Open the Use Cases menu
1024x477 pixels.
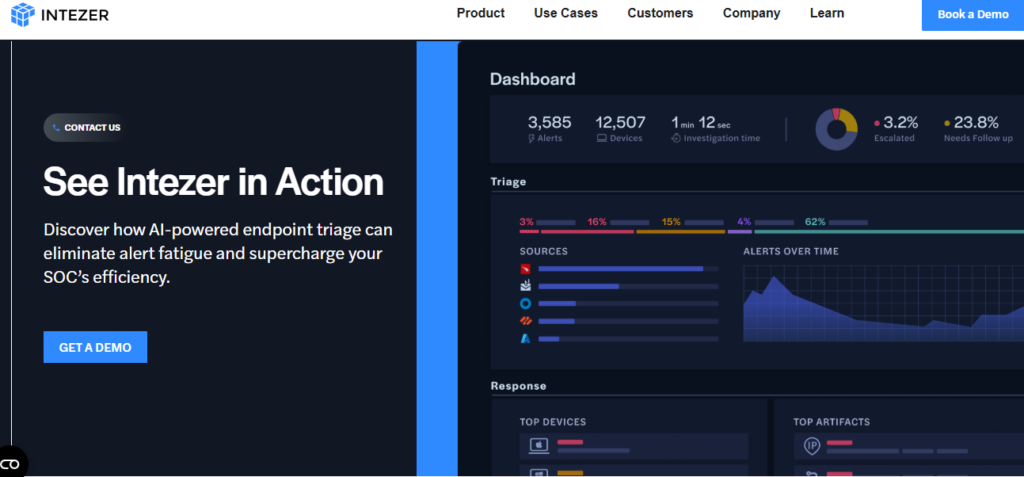pos(566,13)
